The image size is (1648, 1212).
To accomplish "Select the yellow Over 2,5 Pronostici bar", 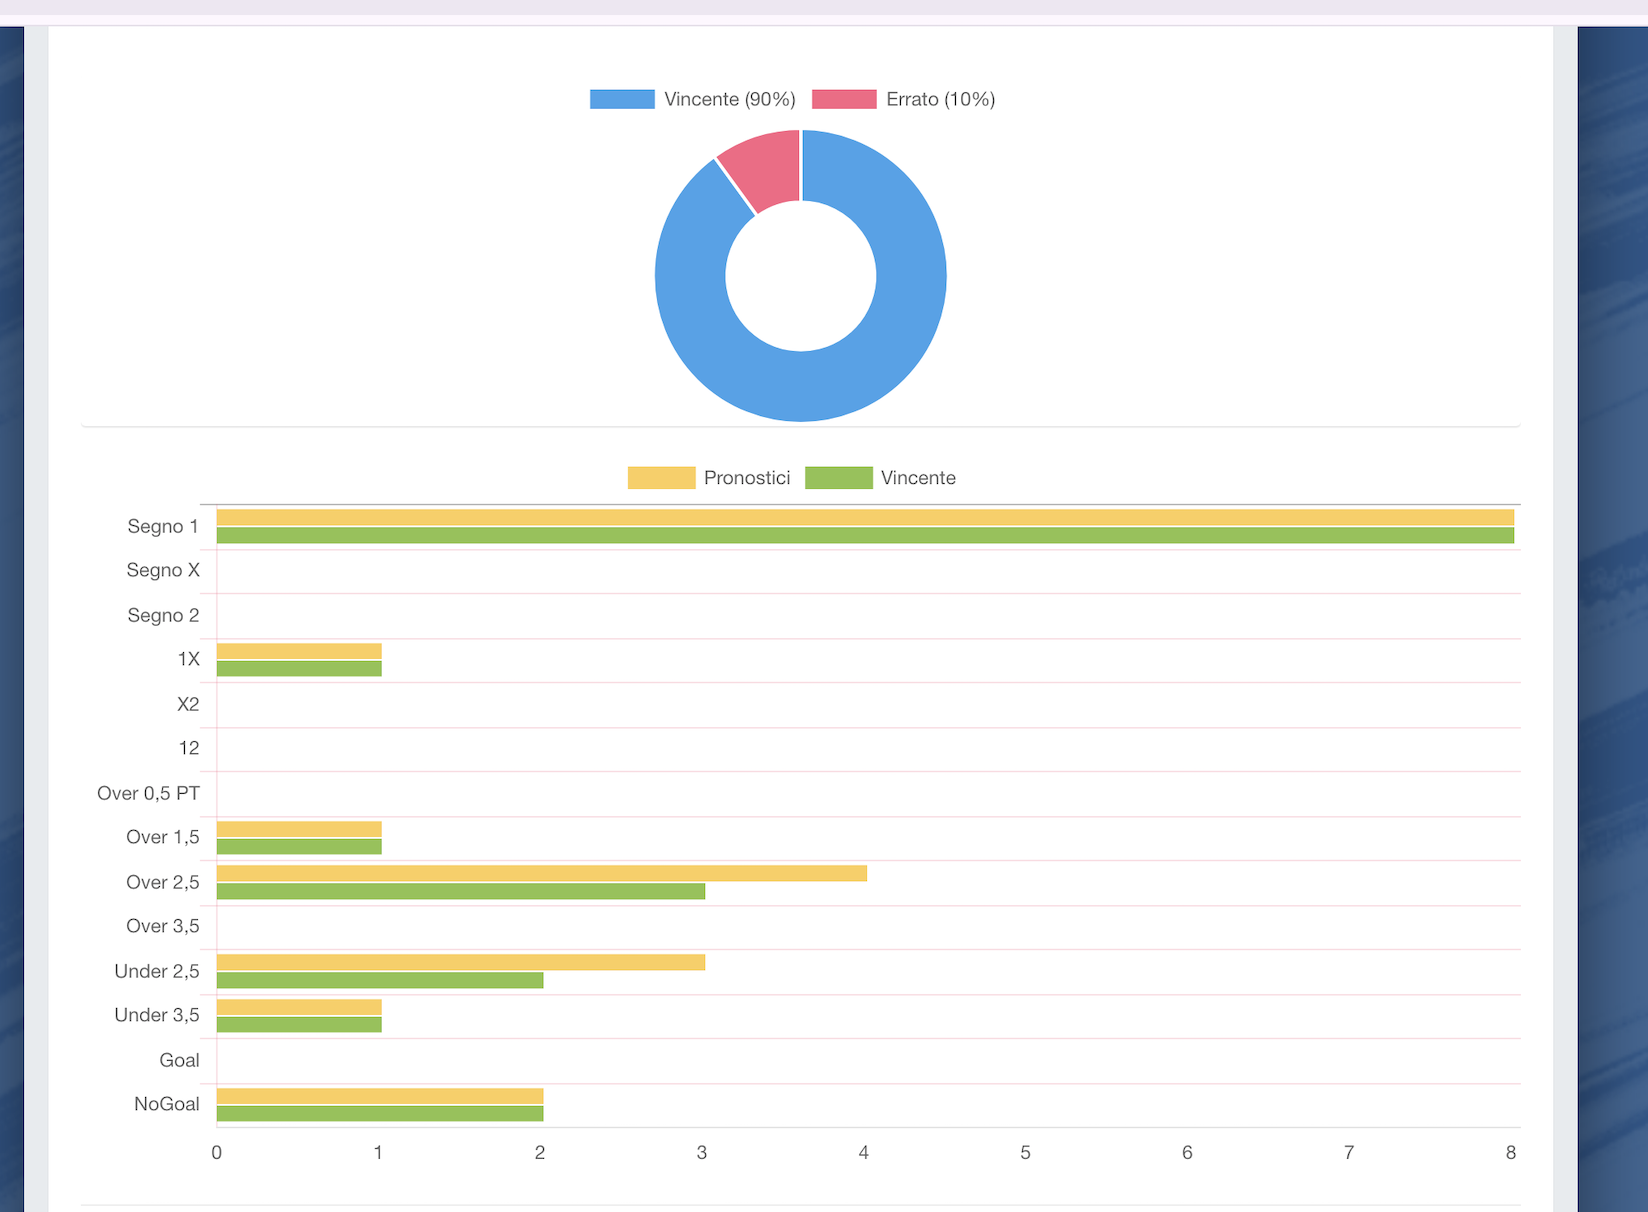I will [x=541, y=873].
